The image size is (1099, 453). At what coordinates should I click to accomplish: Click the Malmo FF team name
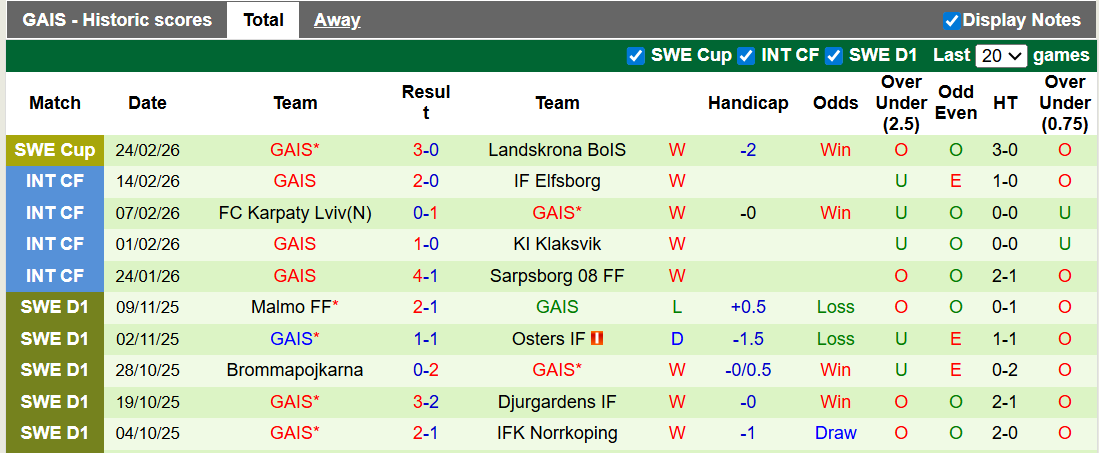tap(290, 307)
